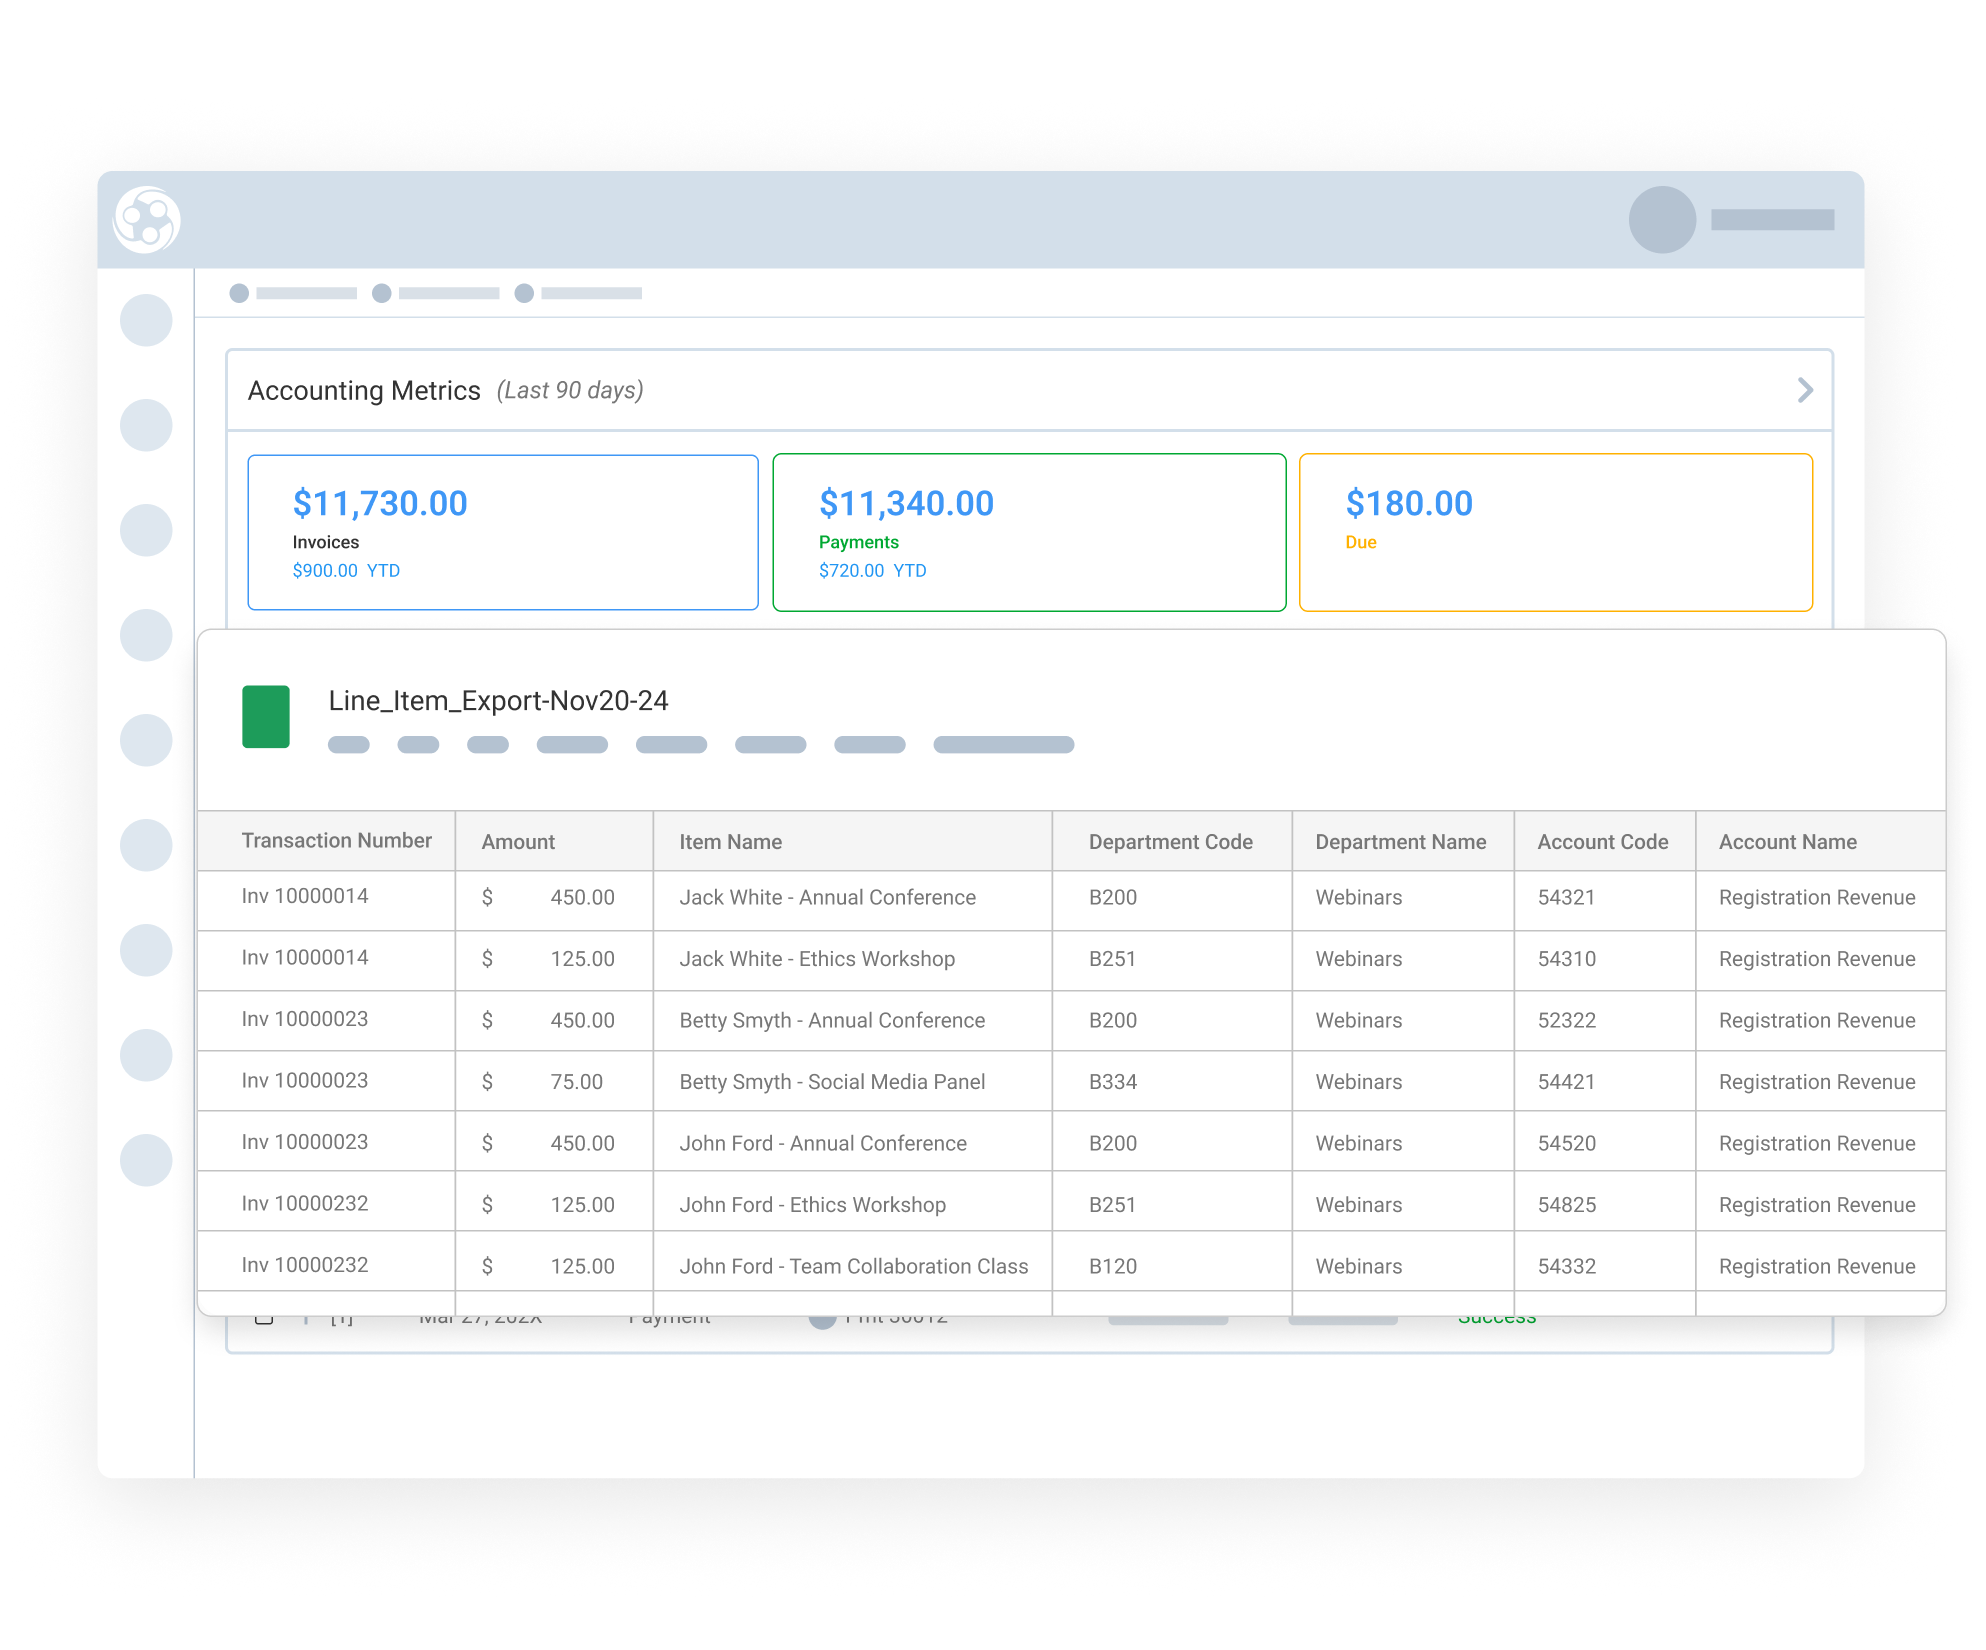
Task: Select the Jack White Ethics Workshop row
Action: pyautogui.click(x=853, y=959)
